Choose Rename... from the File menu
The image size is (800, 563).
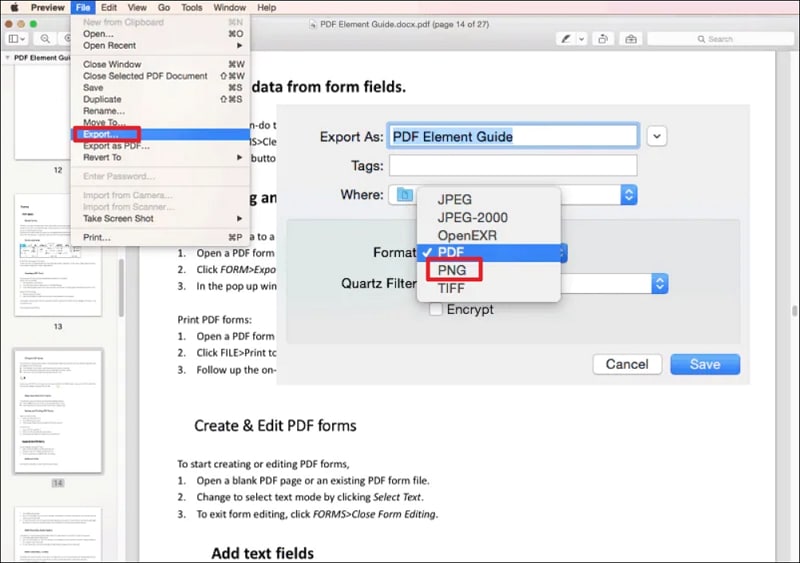[x=160, y=111]
